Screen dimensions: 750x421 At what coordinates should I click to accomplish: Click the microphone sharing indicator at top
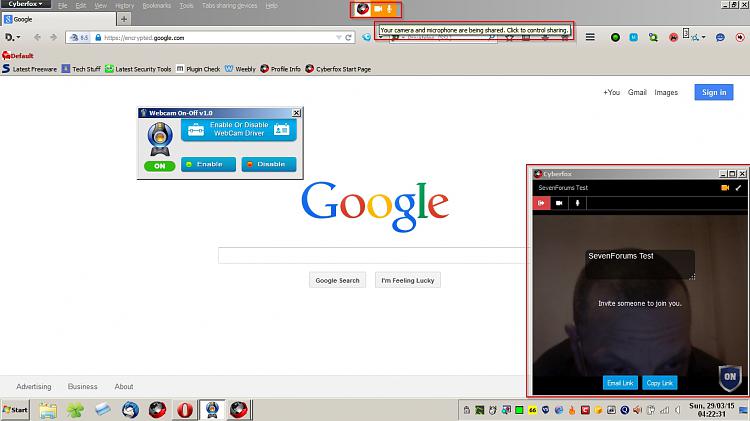389,9
